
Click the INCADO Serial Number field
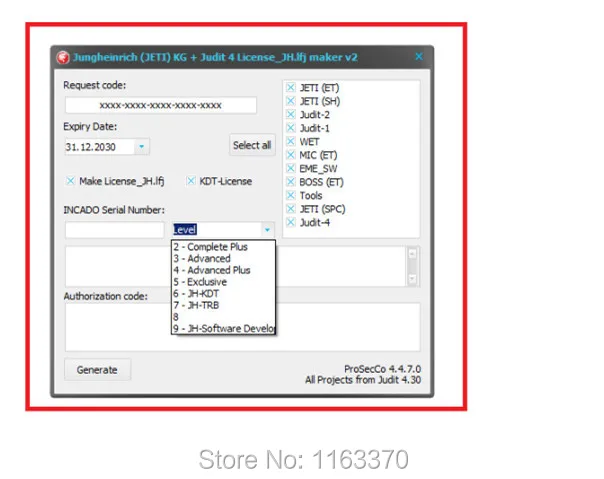114,230
